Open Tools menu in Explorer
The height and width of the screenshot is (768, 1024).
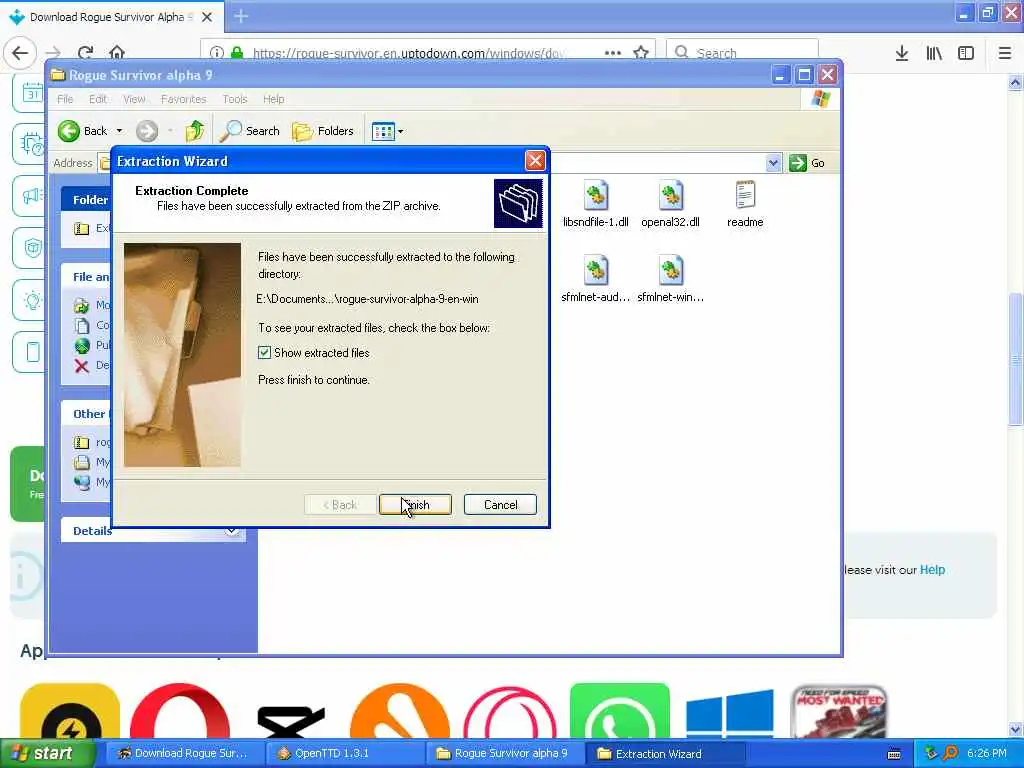click(234, 99)
